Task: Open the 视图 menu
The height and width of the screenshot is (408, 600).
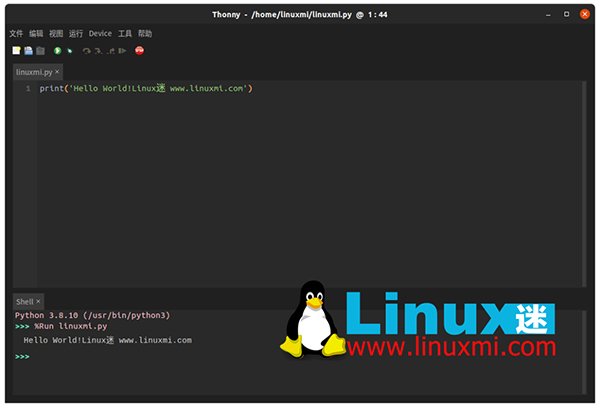Action: 56,34
